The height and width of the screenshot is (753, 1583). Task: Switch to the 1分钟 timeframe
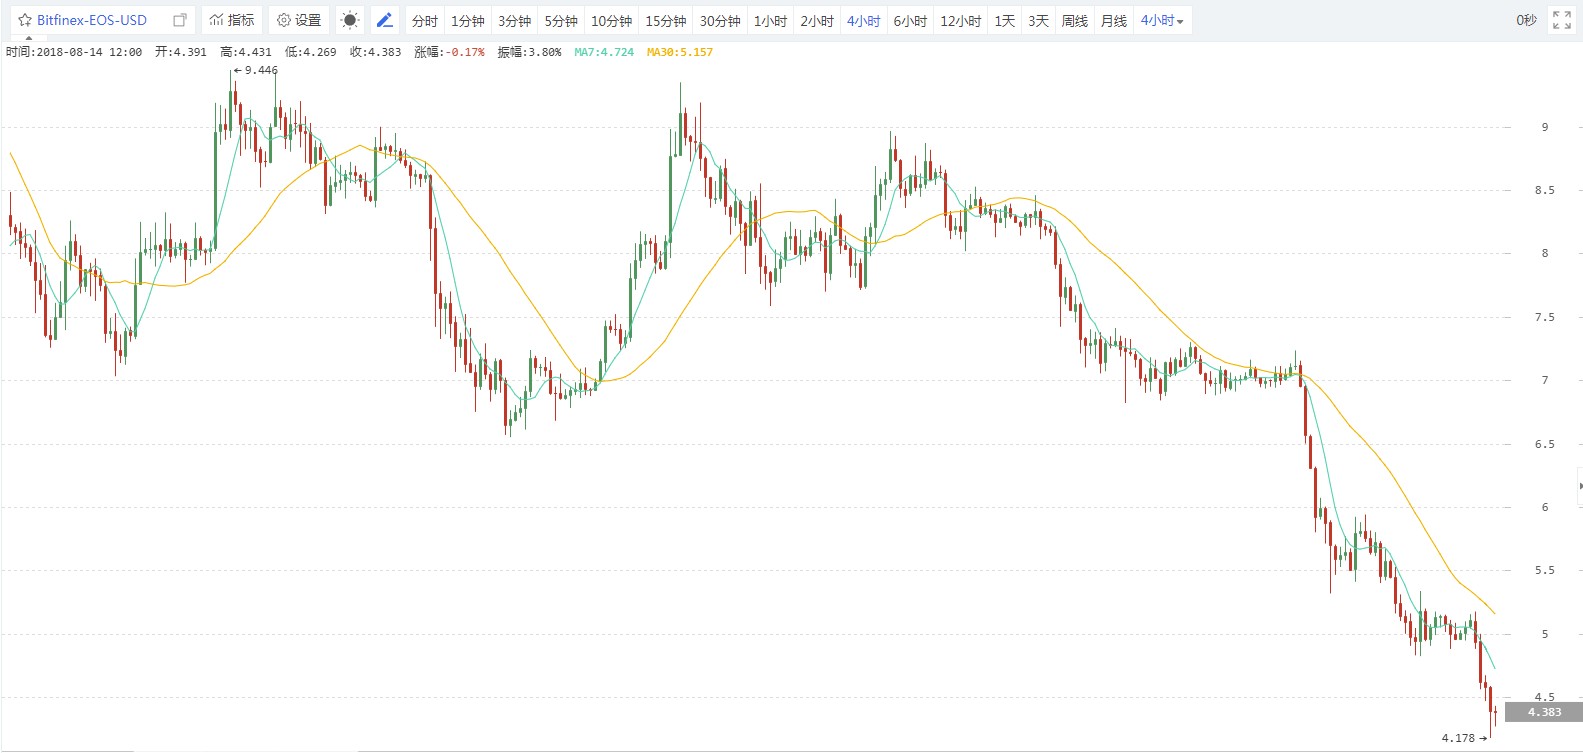[x=467, y=21]
